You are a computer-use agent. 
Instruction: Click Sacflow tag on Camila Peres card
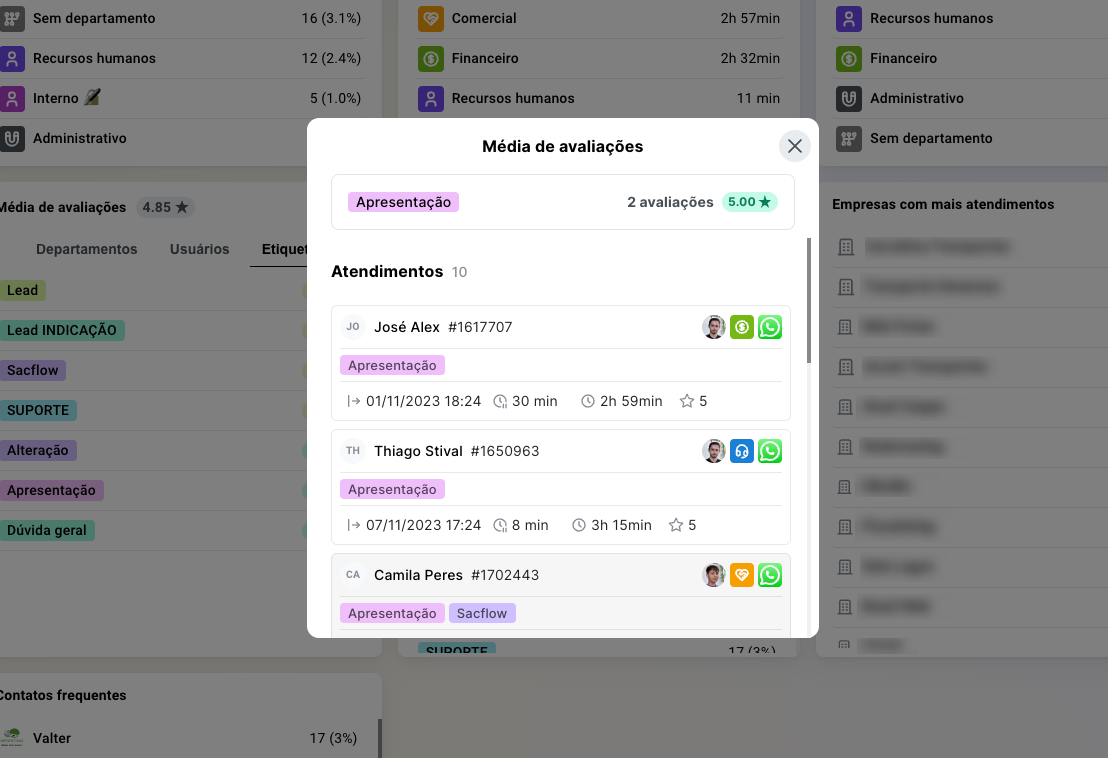point(482,613)
